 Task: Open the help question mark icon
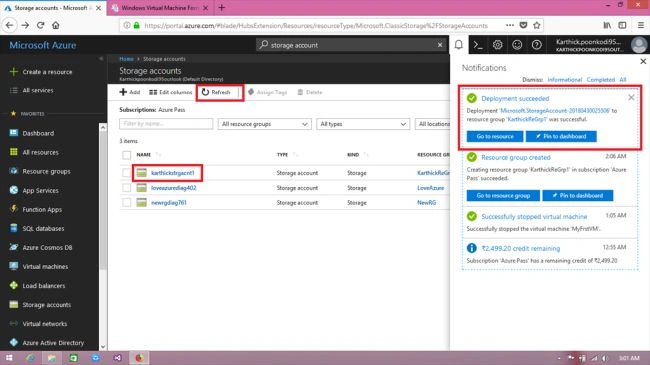536,45
